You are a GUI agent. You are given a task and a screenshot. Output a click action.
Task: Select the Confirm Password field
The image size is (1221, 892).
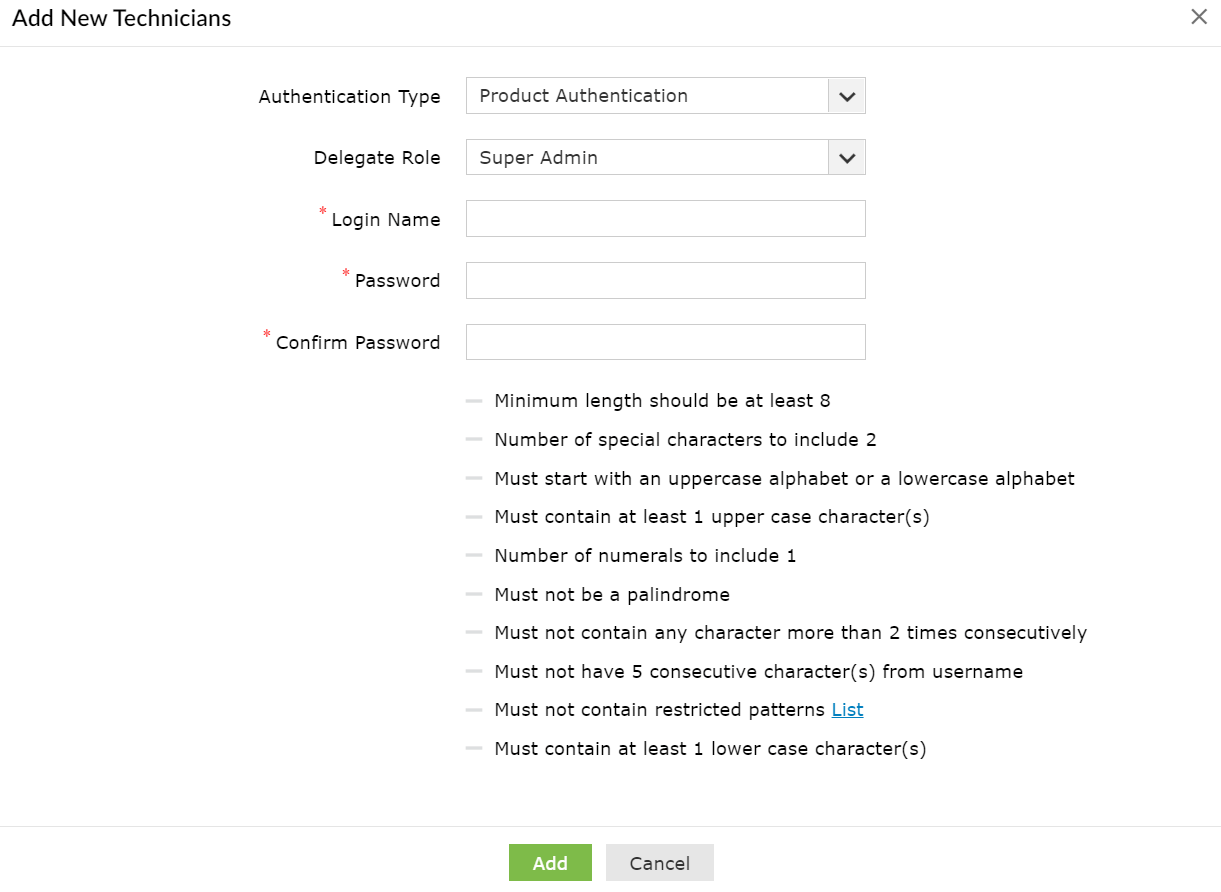click(x=665, y=342)
